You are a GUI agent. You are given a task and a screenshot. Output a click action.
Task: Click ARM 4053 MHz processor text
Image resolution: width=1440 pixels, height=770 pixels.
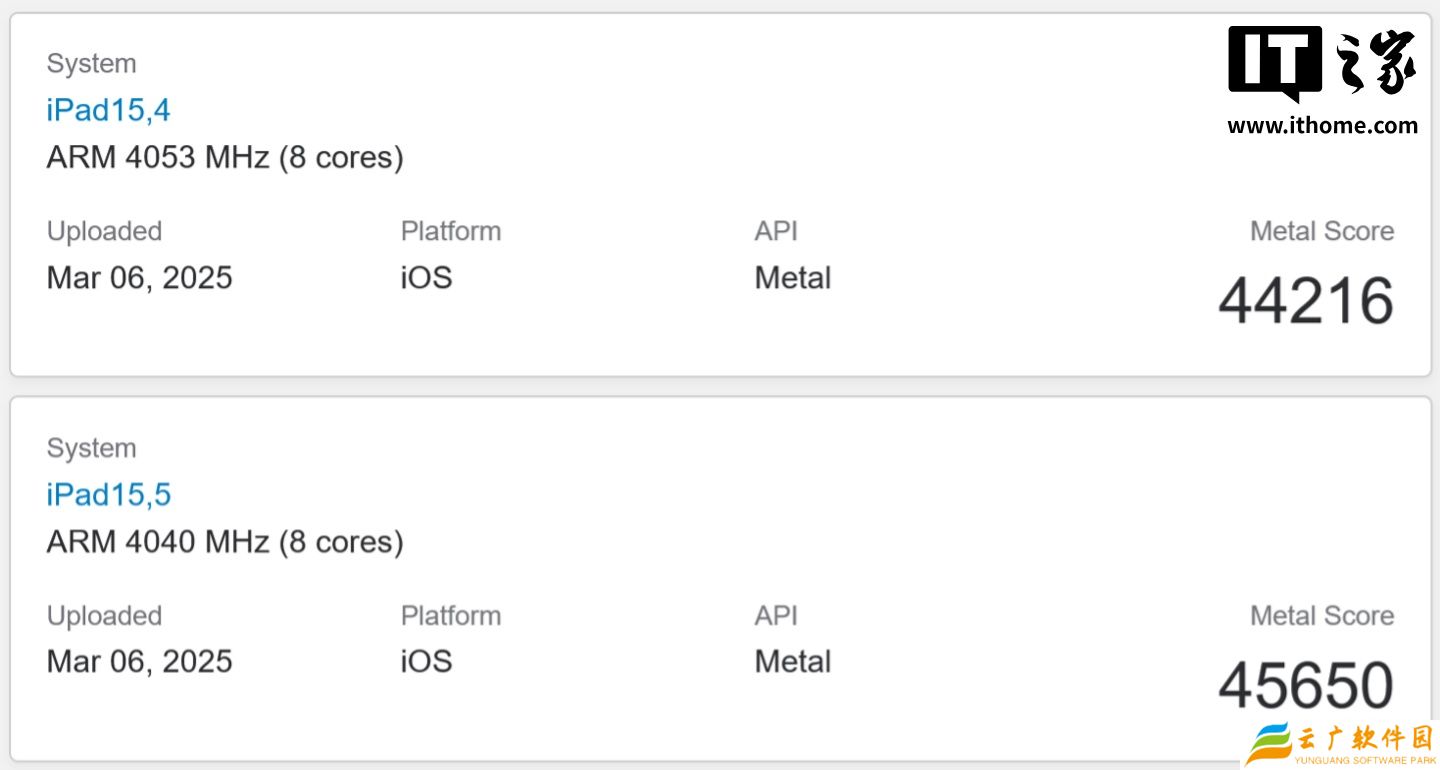pos(225,158)
